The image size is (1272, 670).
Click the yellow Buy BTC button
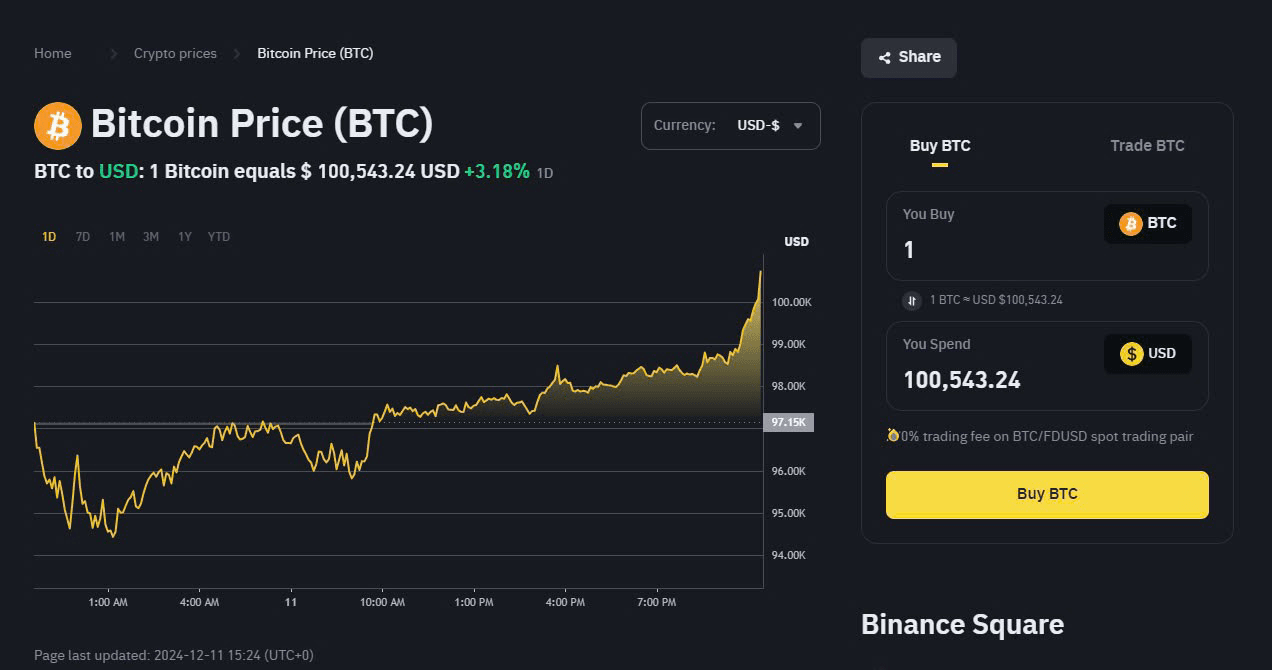click(1047, 494)
